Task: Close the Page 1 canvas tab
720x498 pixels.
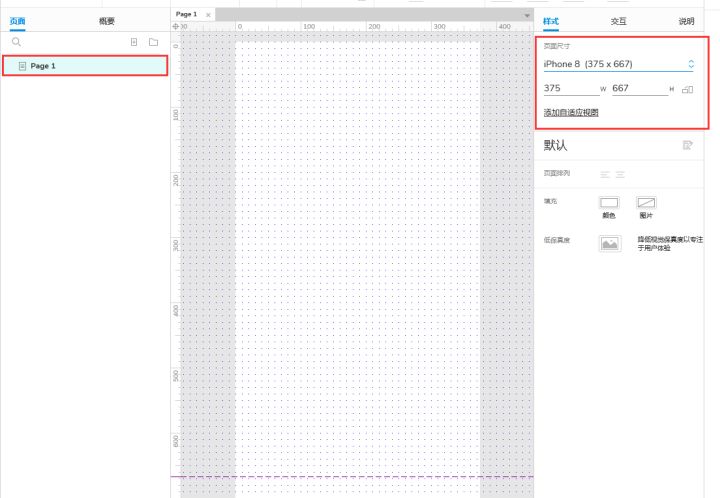Action: 208,15
